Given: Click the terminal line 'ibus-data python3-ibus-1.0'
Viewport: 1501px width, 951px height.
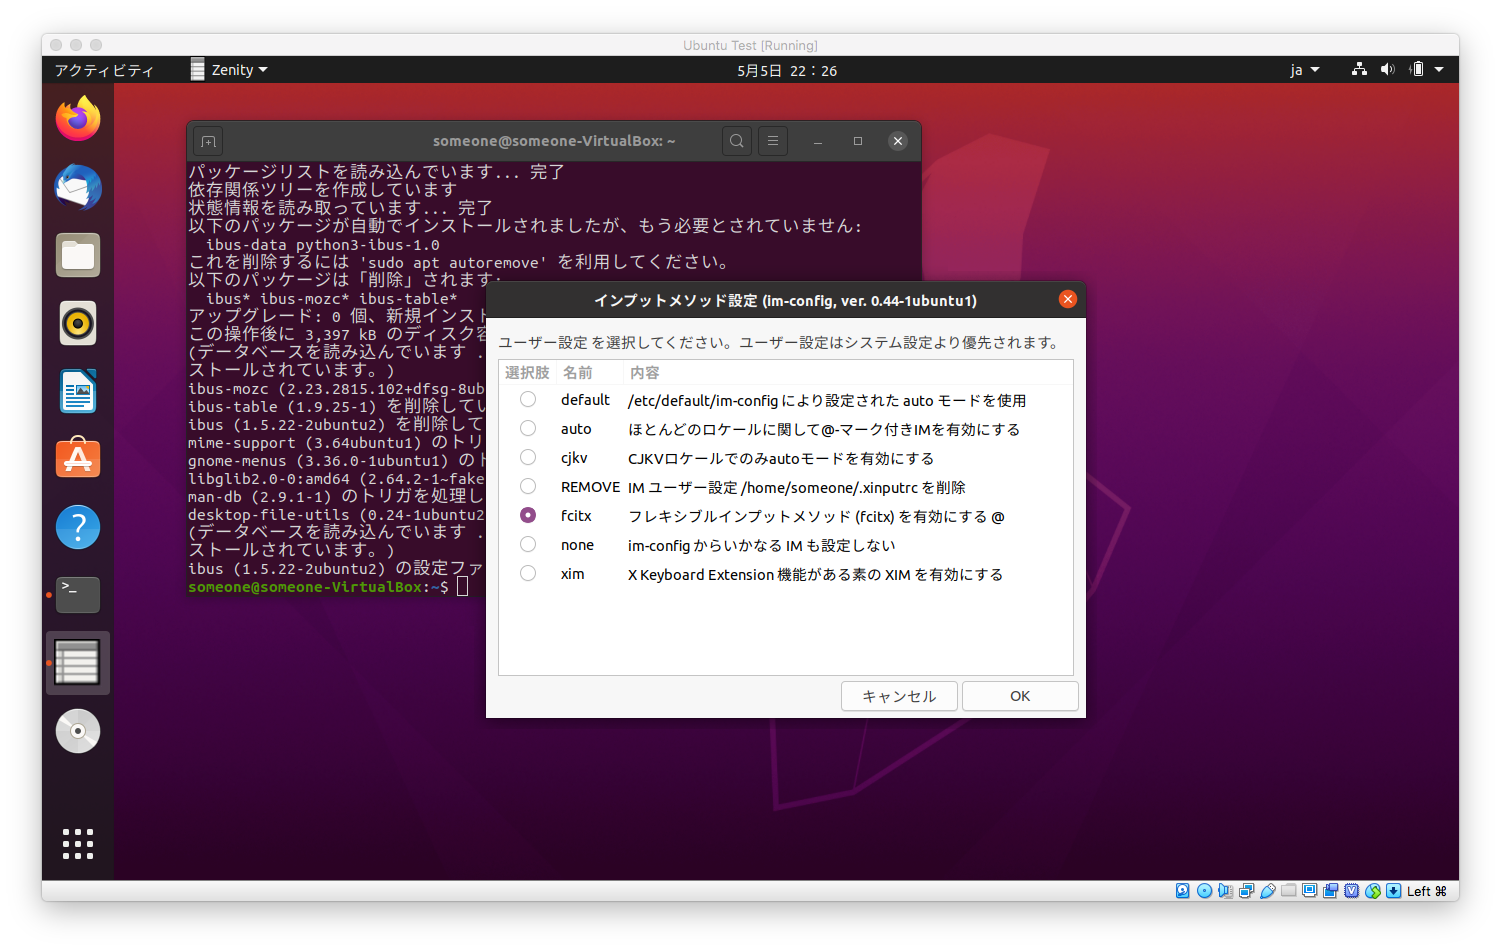Looking at the screenshot, I should 322,244.
